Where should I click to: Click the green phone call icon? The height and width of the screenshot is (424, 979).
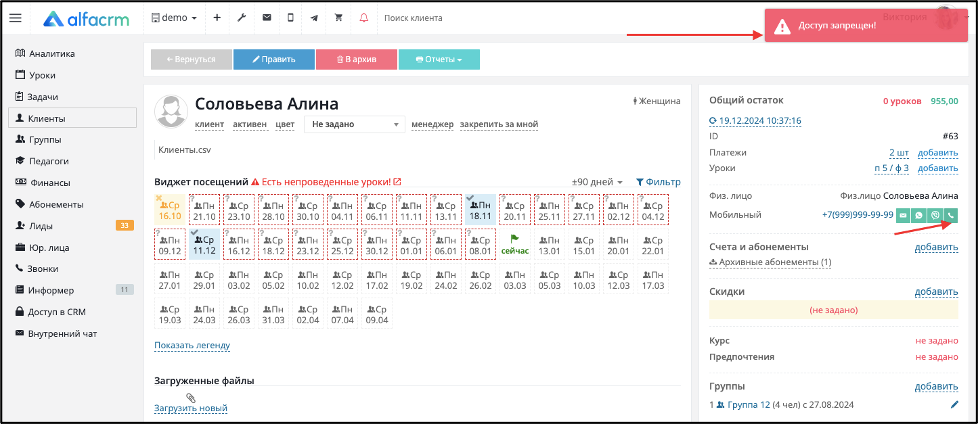(951, 215)
